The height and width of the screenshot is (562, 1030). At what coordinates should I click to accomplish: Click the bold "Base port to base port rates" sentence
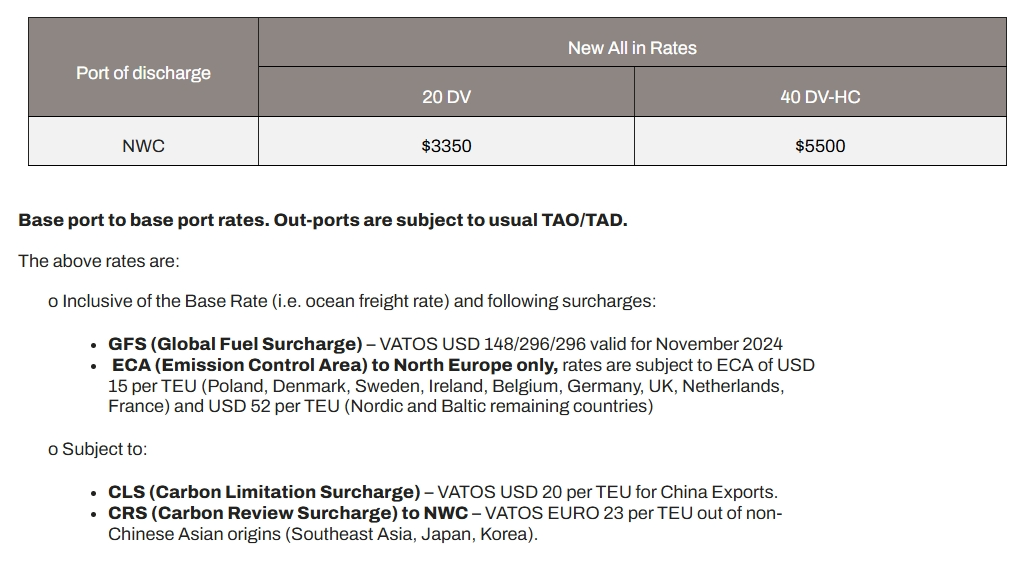144,220
